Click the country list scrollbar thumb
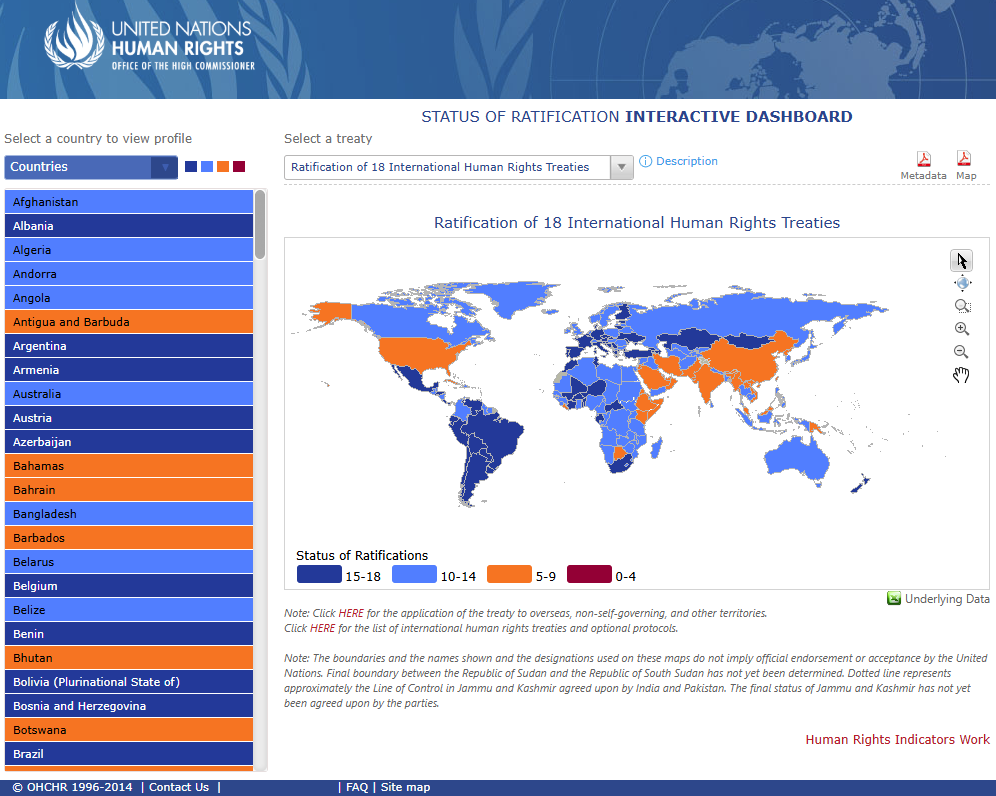 point(260,225)
